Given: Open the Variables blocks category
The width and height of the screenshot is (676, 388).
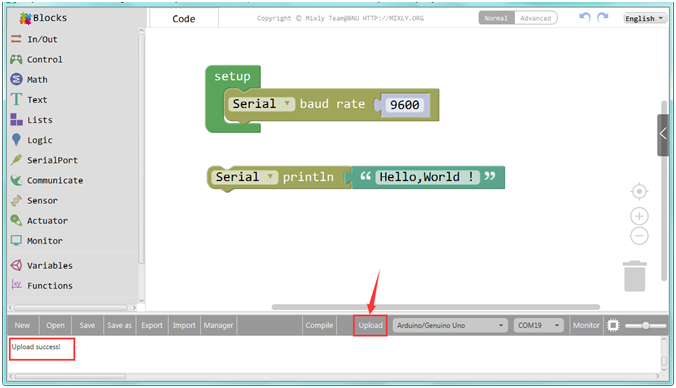Looking at the screenshot, I should (42, 265).
